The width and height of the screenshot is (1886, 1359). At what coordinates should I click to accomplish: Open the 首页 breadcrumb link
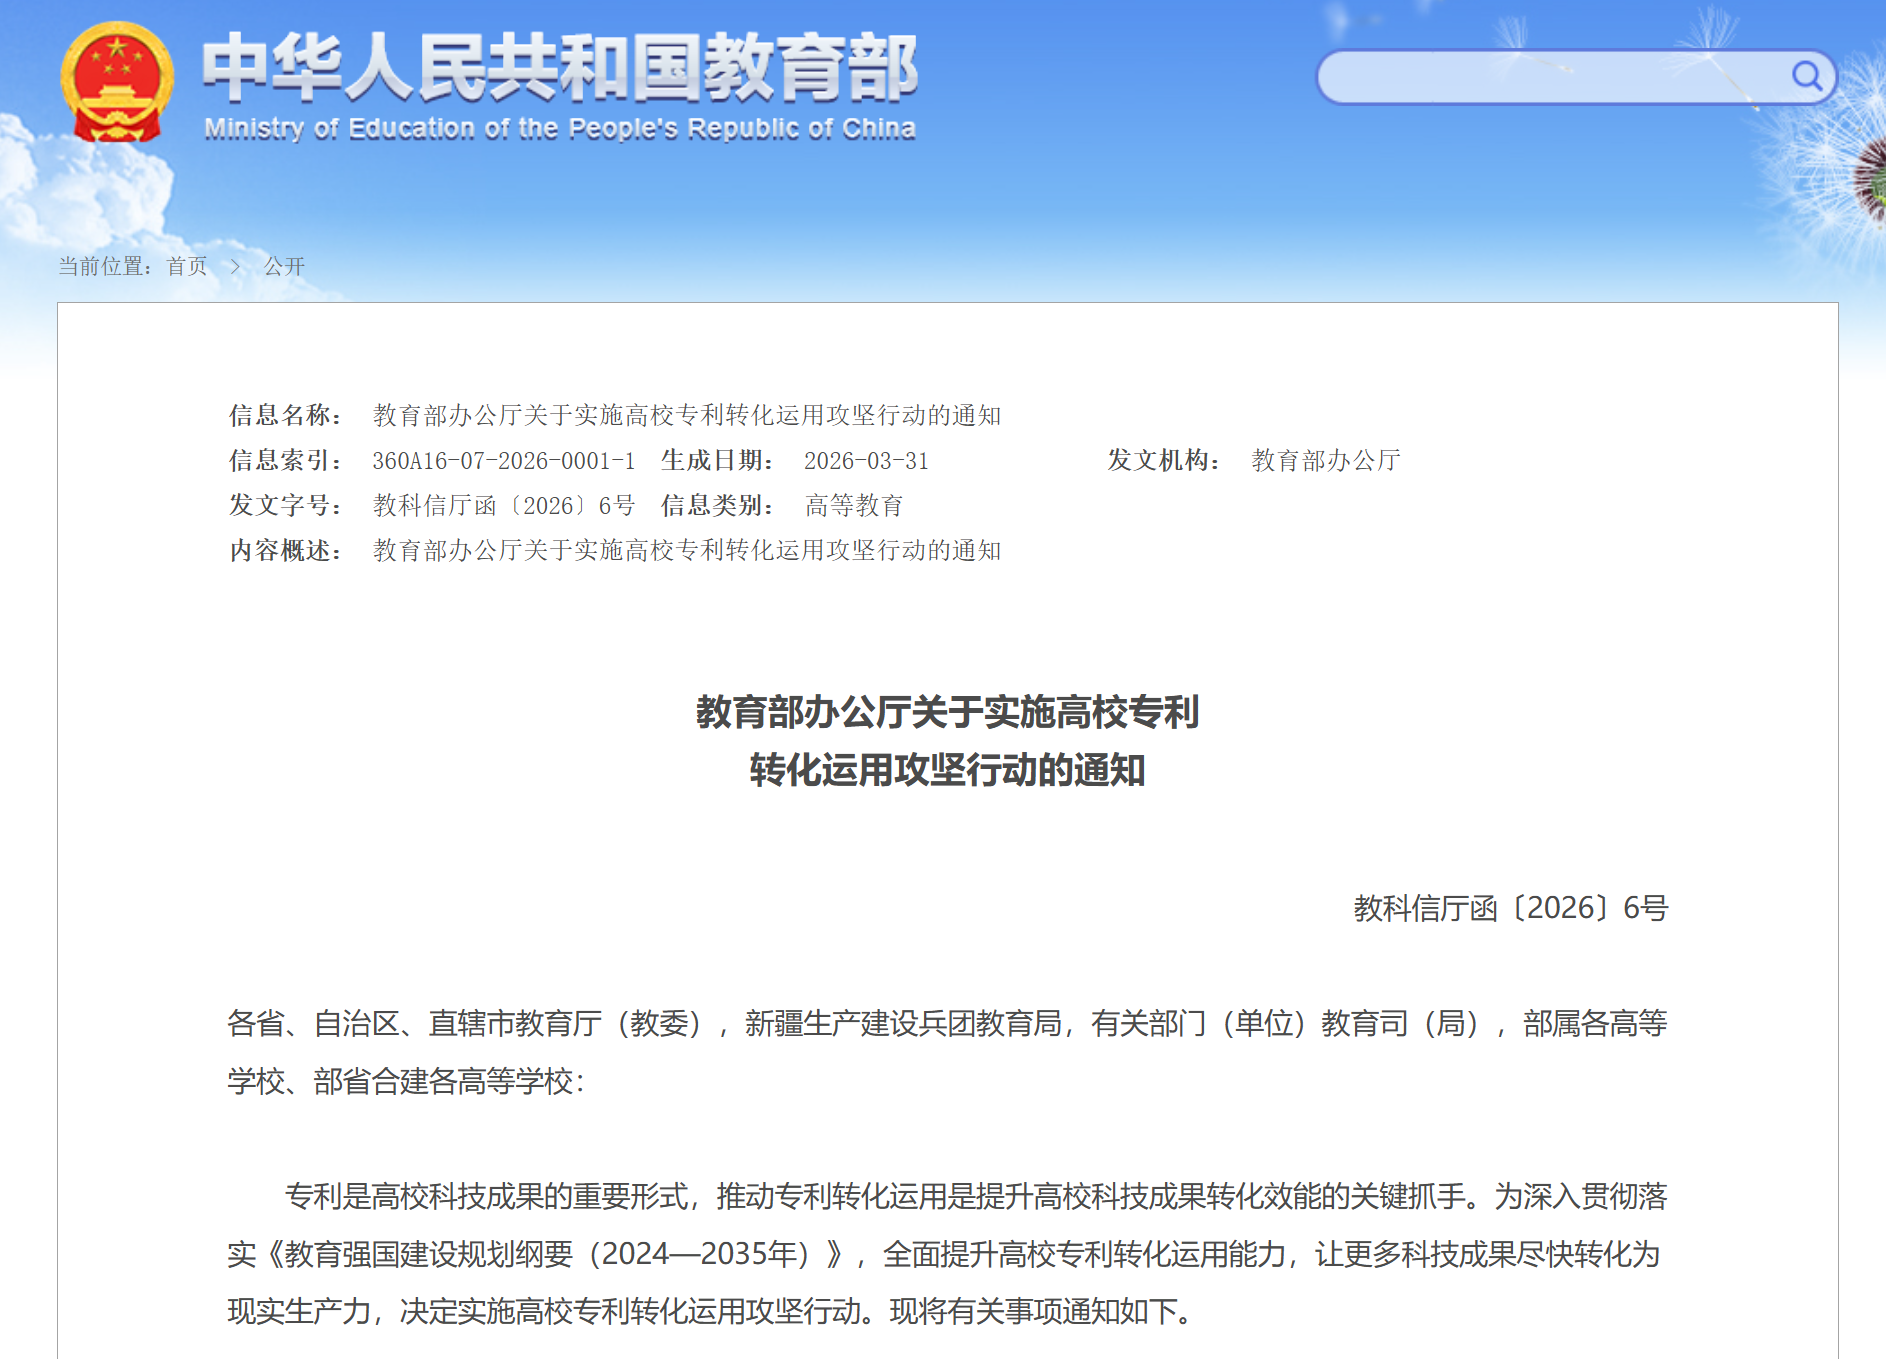click(184, 266)
